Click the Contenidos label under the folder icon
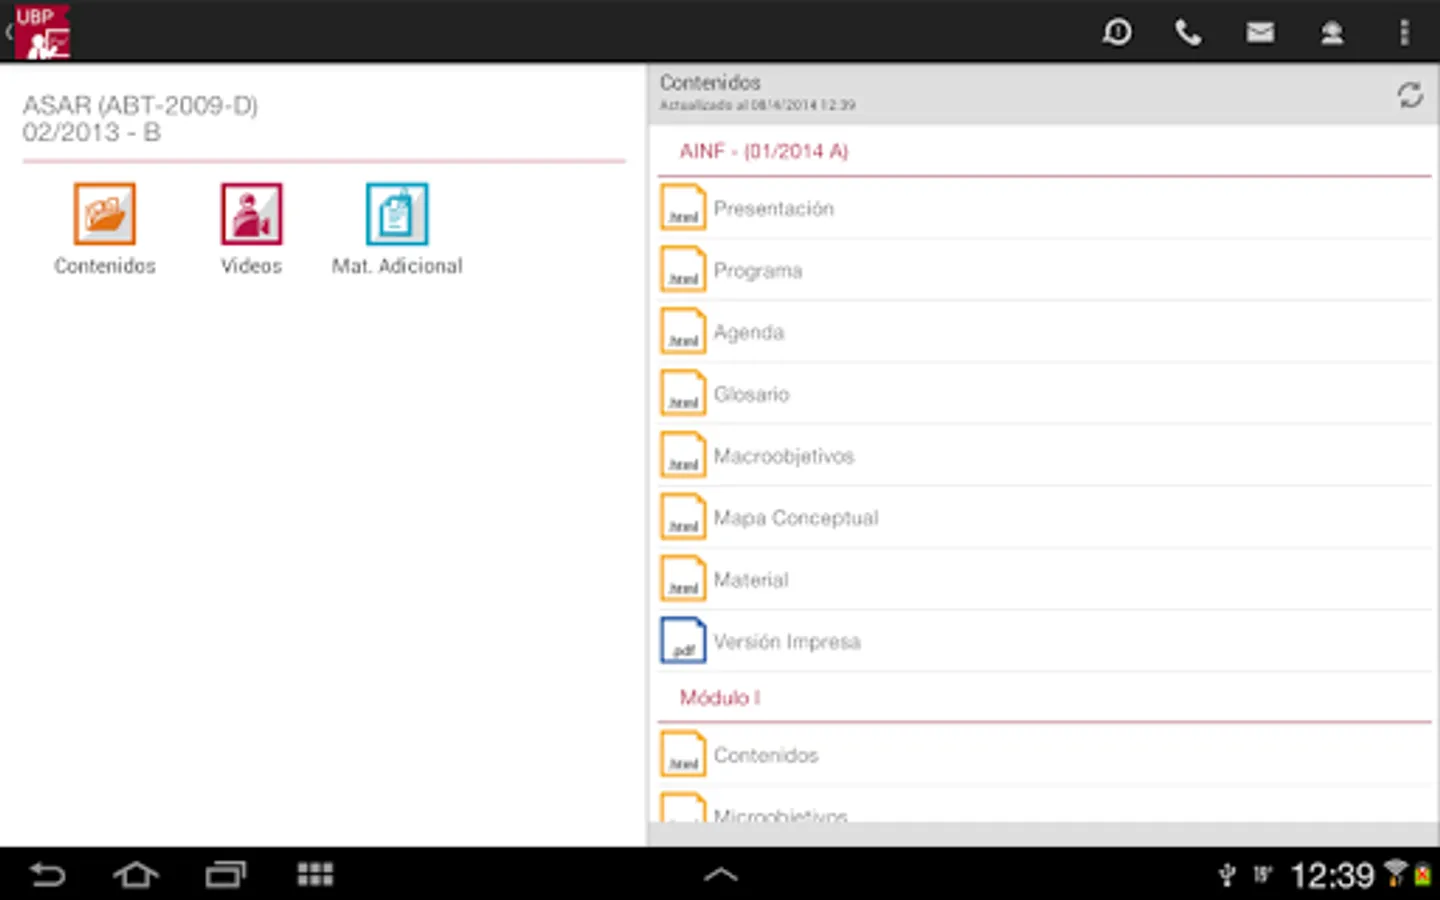Screen dimensions: 1440x900 pyautogui.click(x=105, y=266)
